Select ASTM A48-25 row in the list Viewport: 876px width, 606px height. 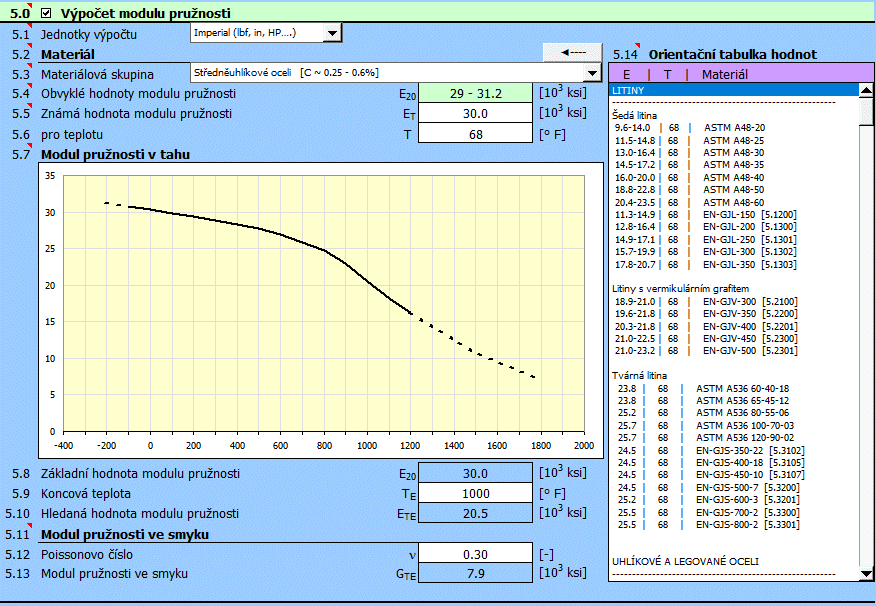(x=734, y=141)
